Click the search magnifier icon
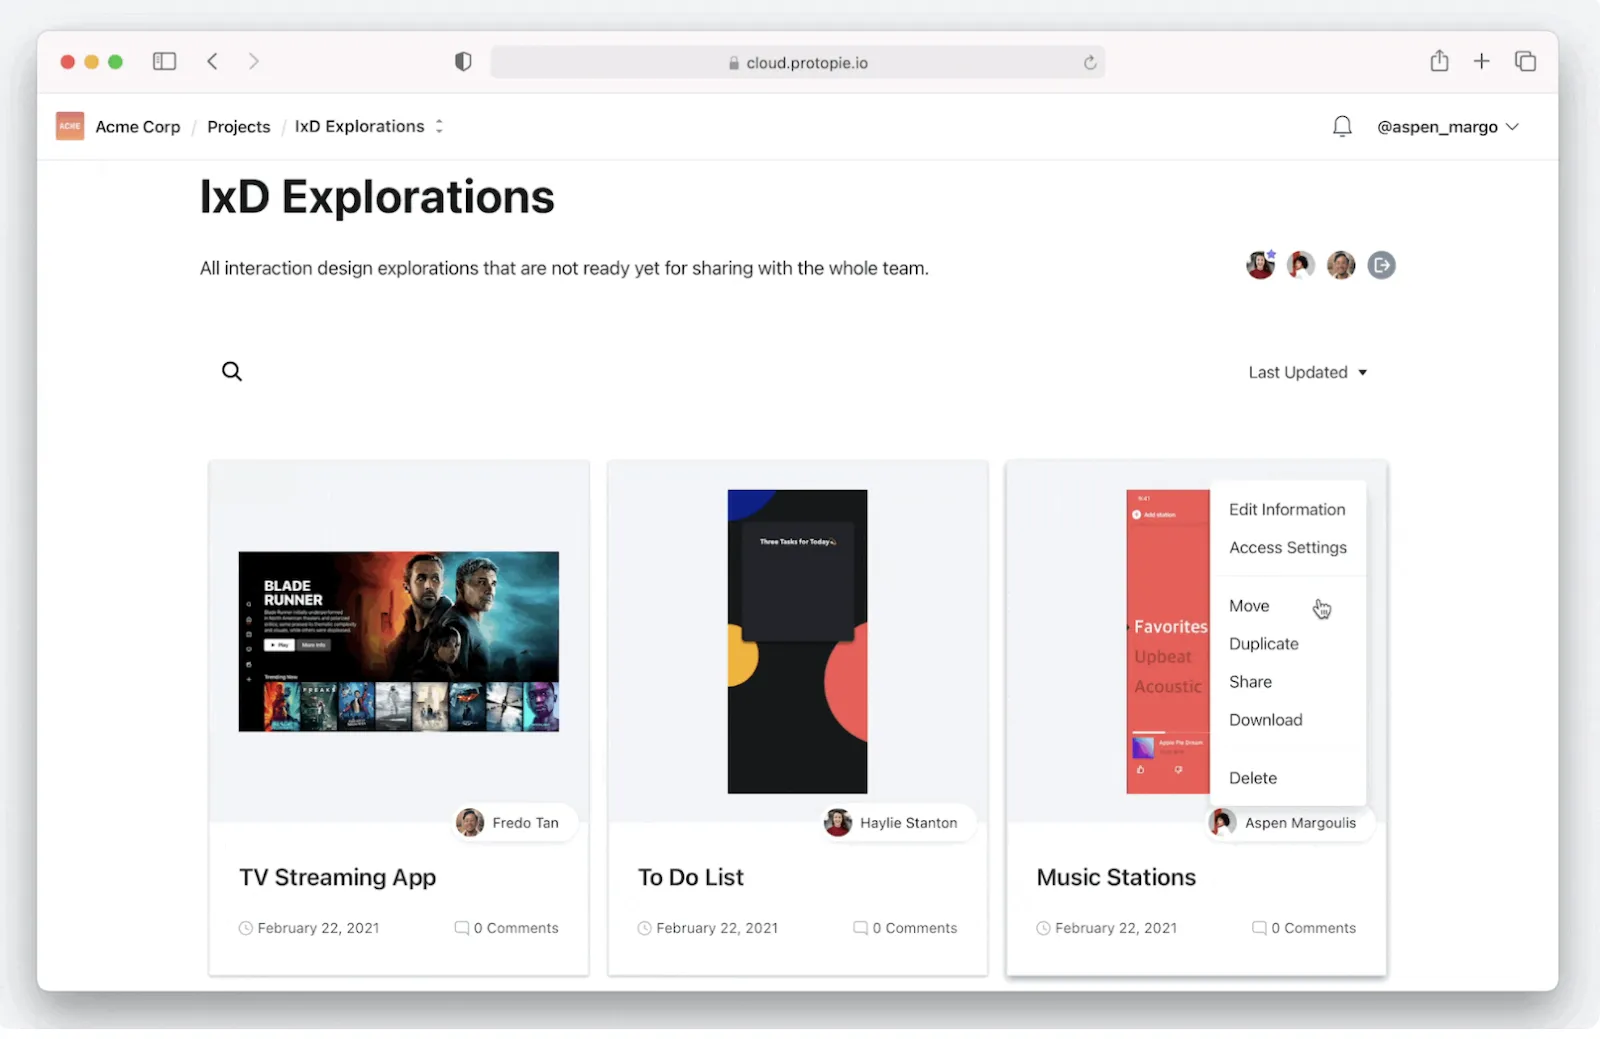The height and width of the screenshot is (1039, 1600). pos(232,372)
